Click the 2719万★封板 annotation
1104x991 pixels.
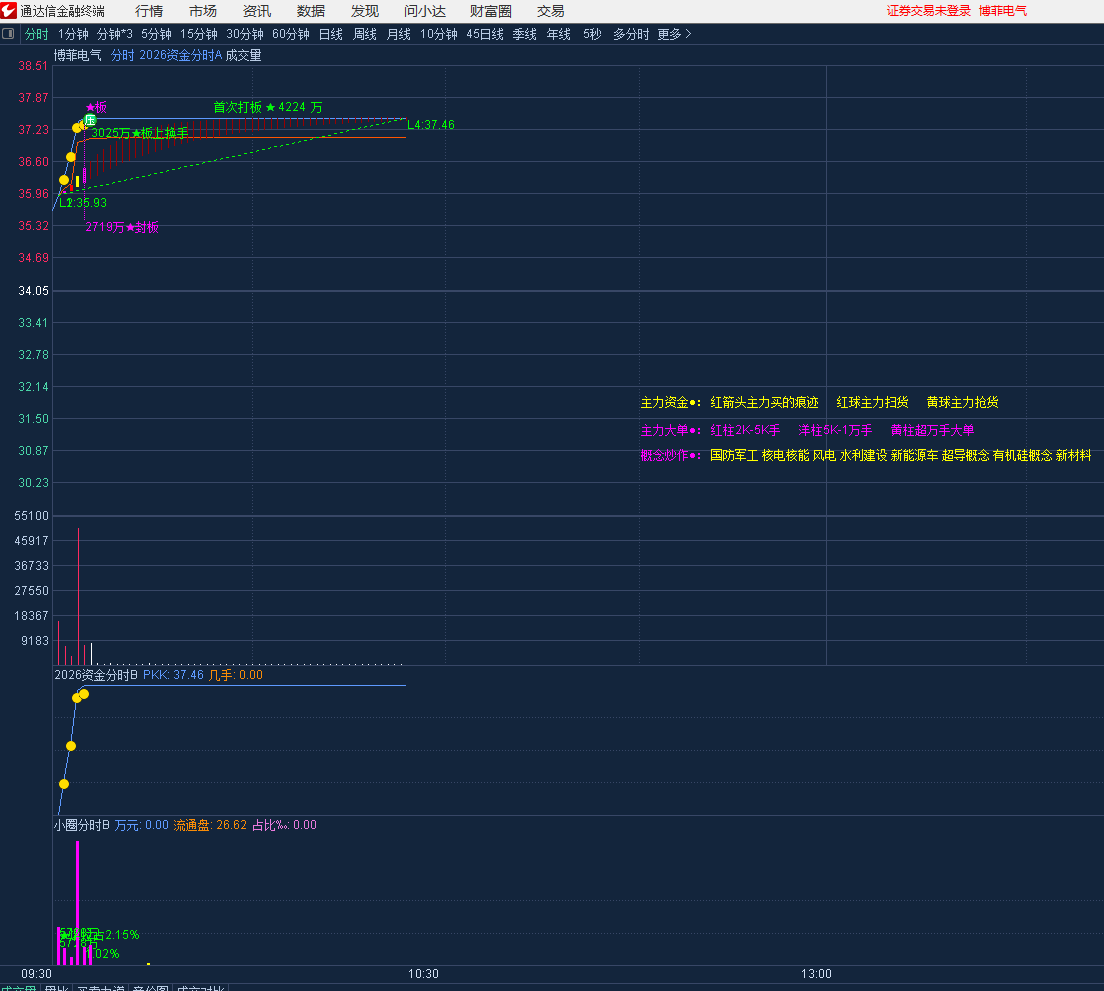[121, 227]
